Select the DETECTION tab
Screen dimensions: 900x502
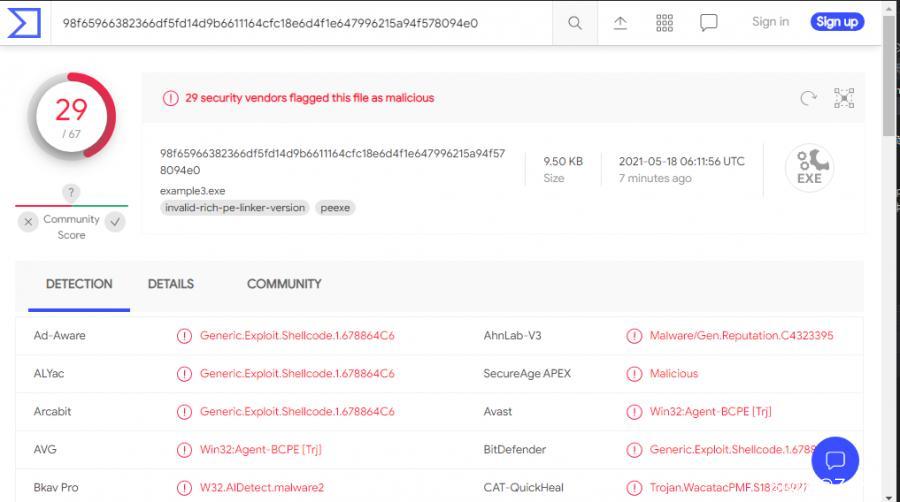pos(79,284)
